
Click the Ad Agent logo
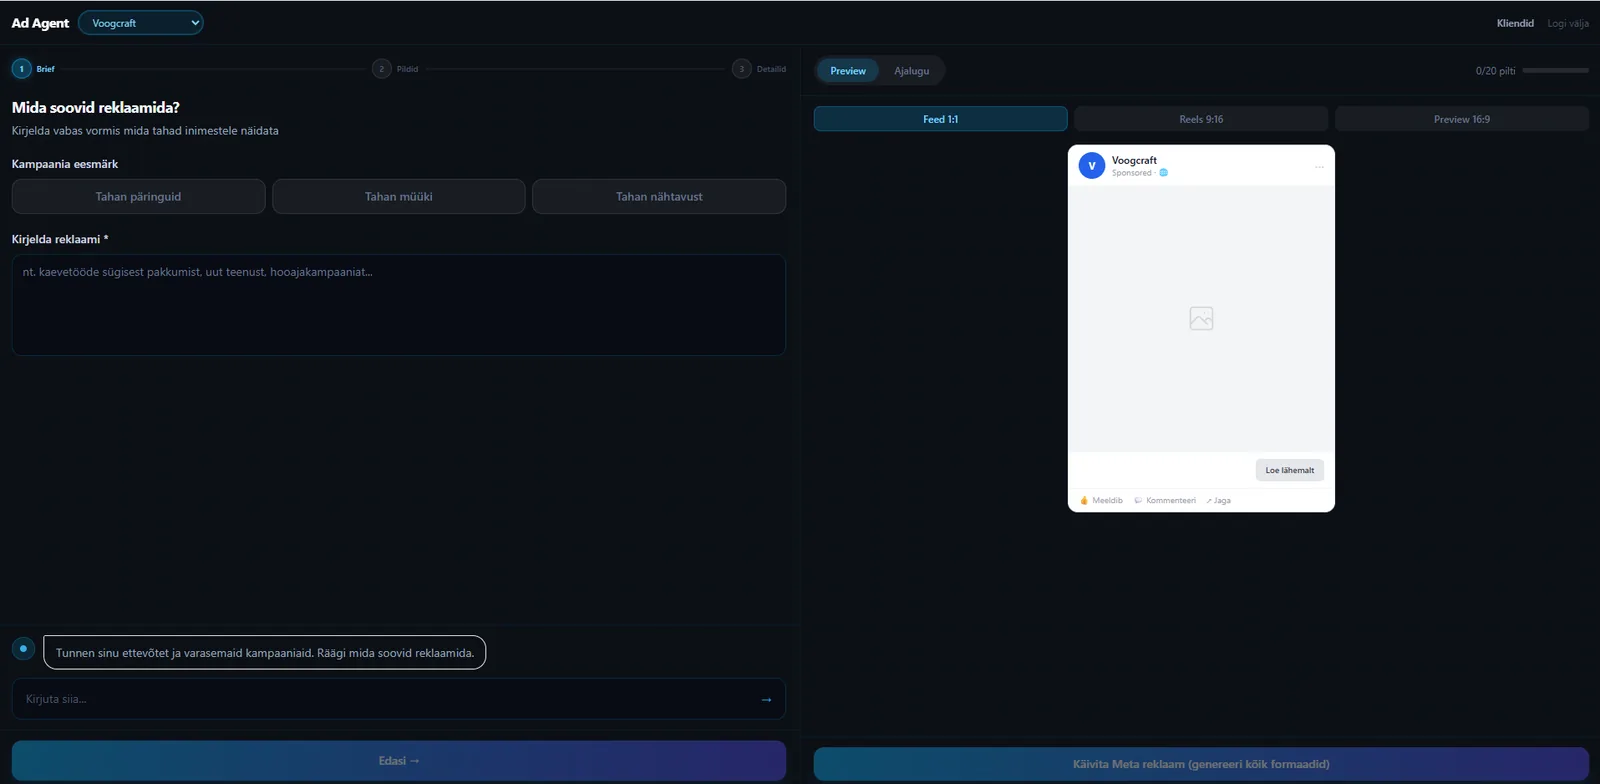click(40, 23)
